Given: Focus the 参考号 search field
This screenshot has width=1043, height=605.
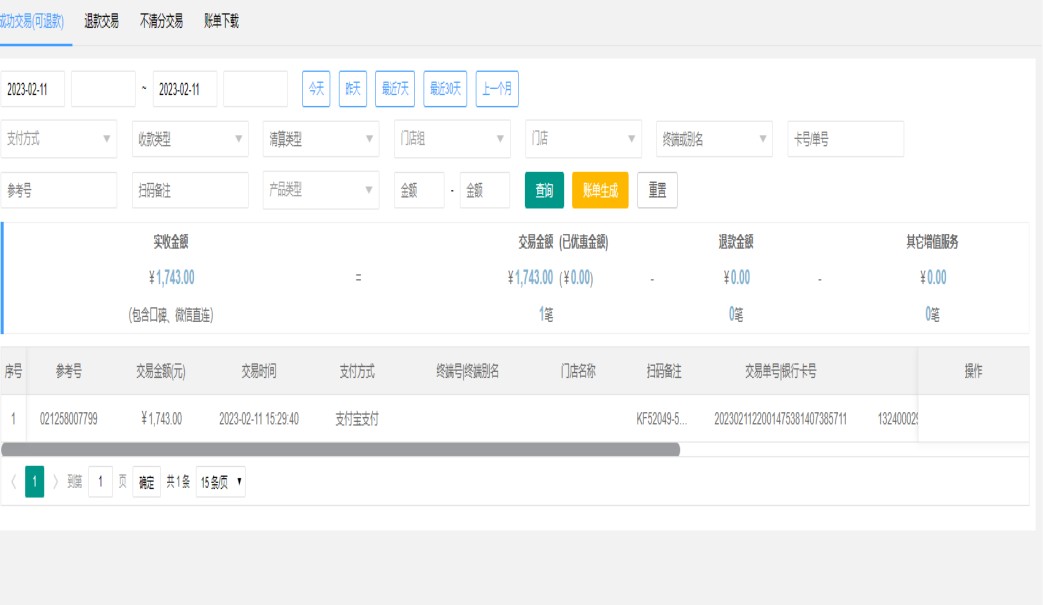Looking at the screenshot, I should pos(59,190).
